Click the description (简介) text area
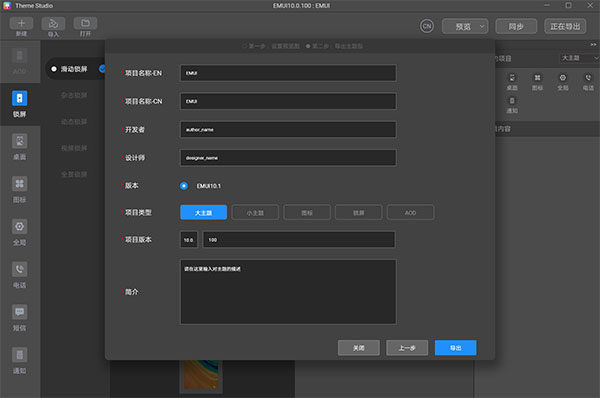600x398 pixels. point(288,292)
